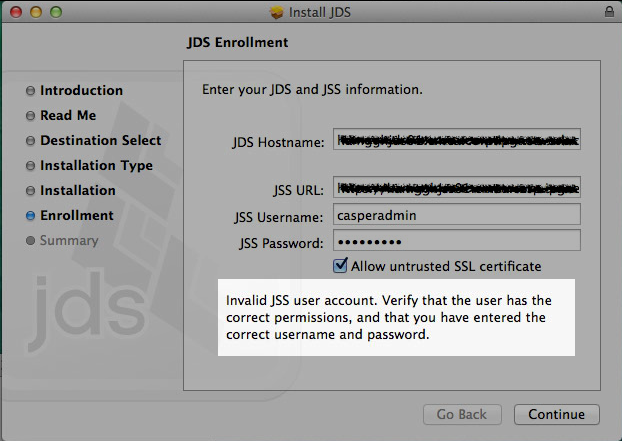Select the Summary step
Viewport: 622px width, 441px height.
[x=69, y=240]
